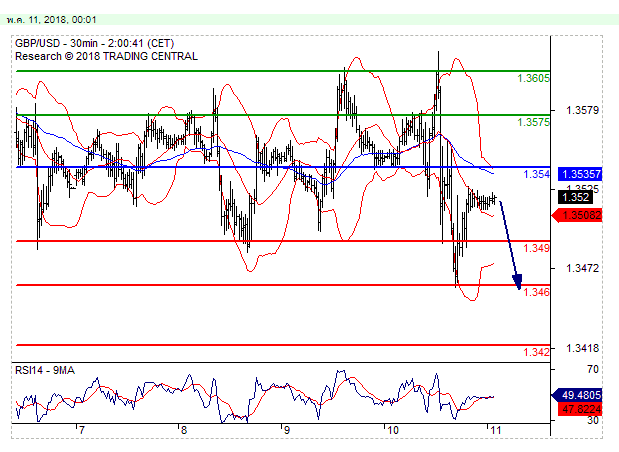Select the black current price tag 1.352
This screenshot has width=619, height=452.
click(x=575, y=197)
